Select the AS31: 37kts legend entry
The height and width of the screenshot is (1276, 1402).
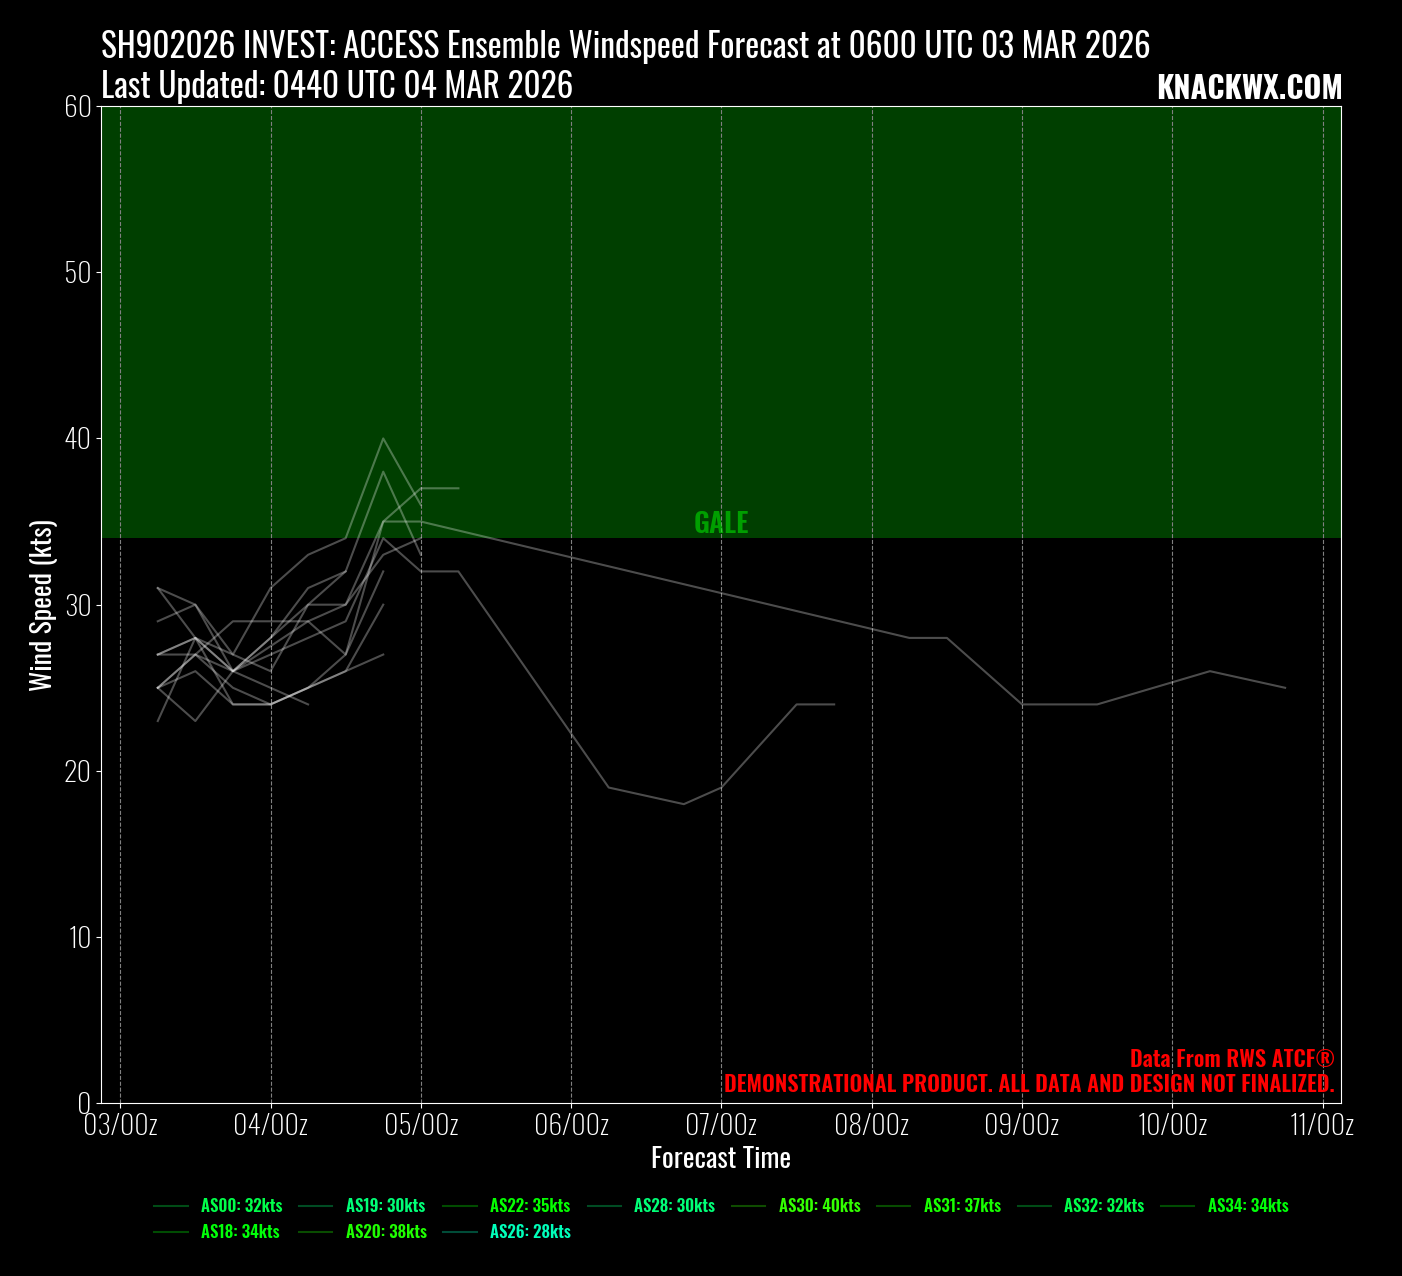(x=962, y=1206)
